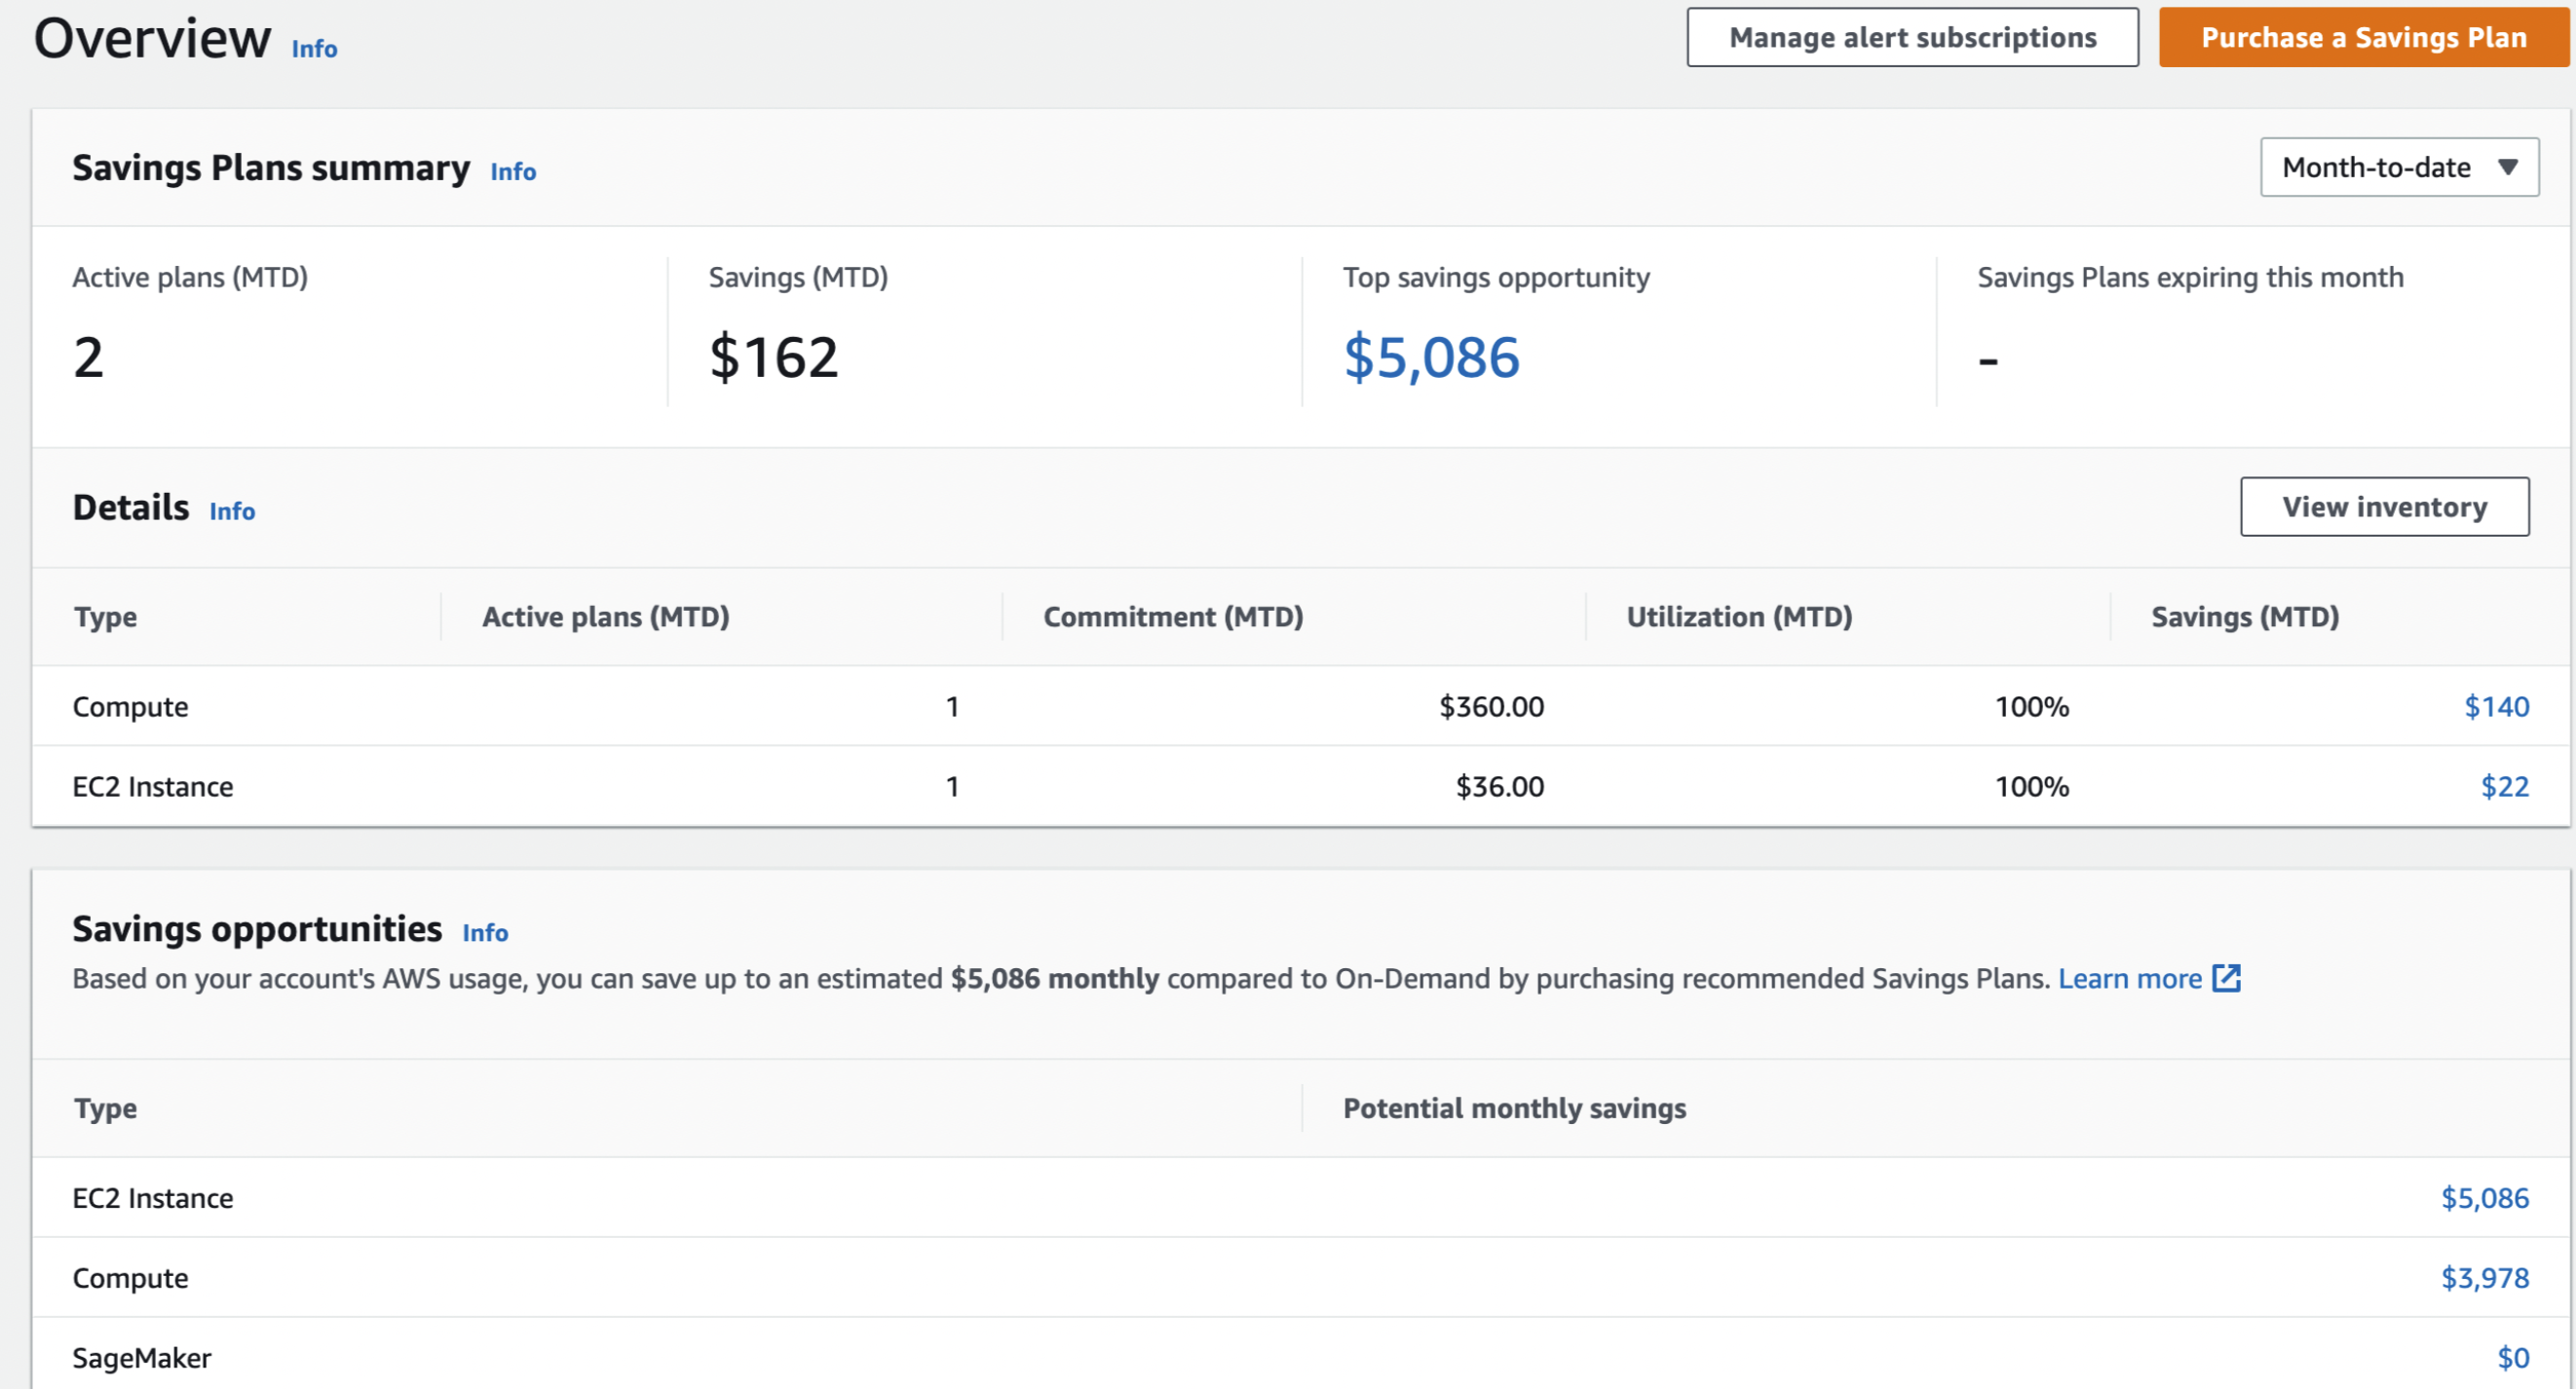The height and width of the screenshot is (1389, 2576).
Task: Select the EC2 Instance opportunities row
Action: tap(152, 1197)
